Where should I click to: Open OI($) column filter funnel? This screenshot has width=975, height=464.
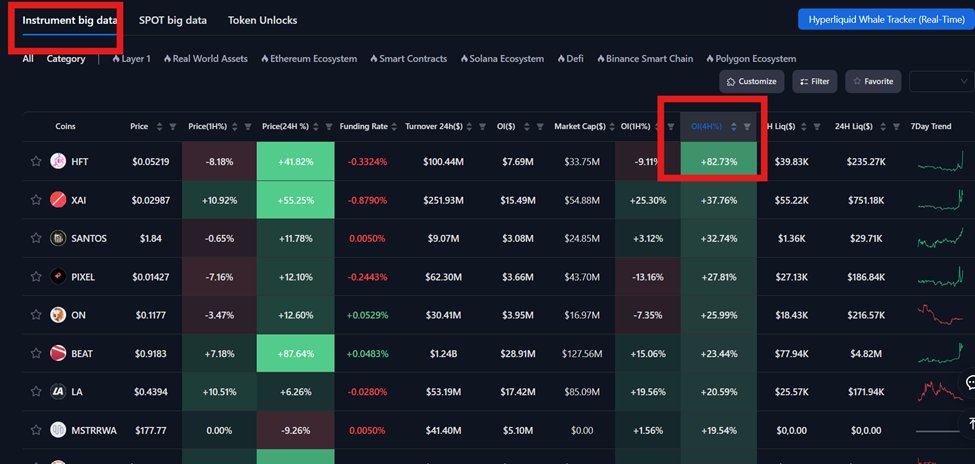tap(540, 127)
